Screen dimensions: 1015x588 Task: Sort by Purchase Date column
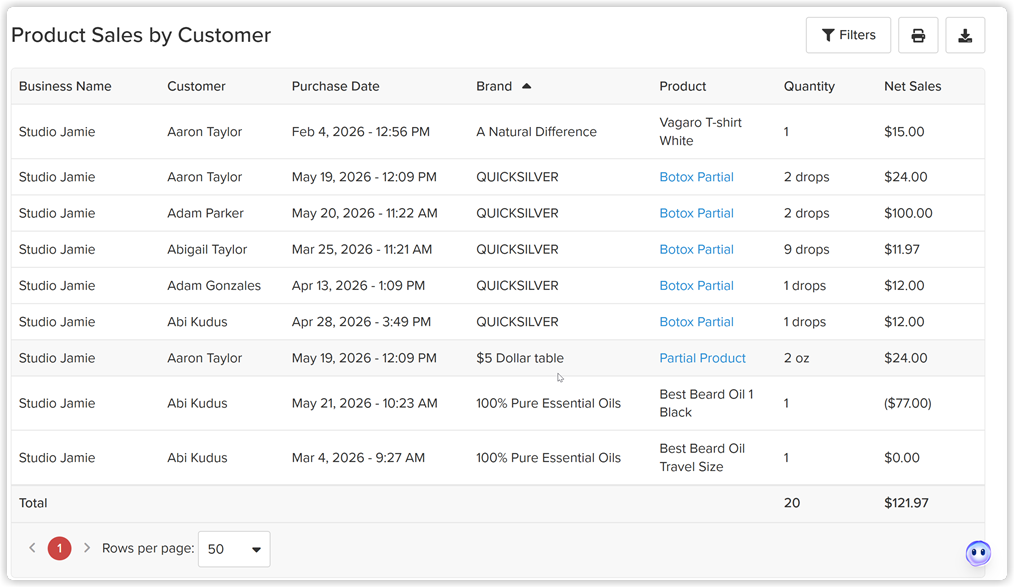tap(335, 86)
